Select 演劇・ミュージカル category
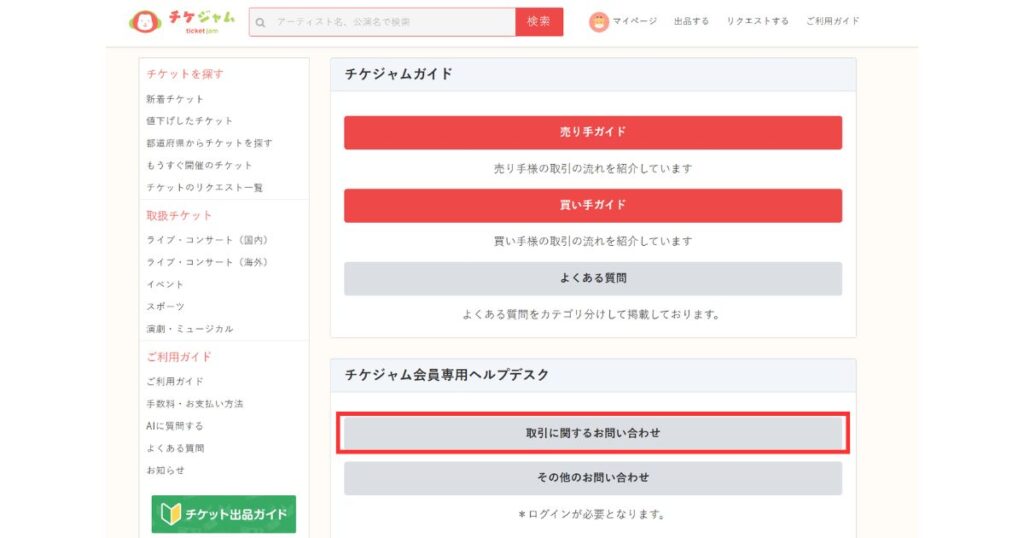1024x538 pixels. 189,329
